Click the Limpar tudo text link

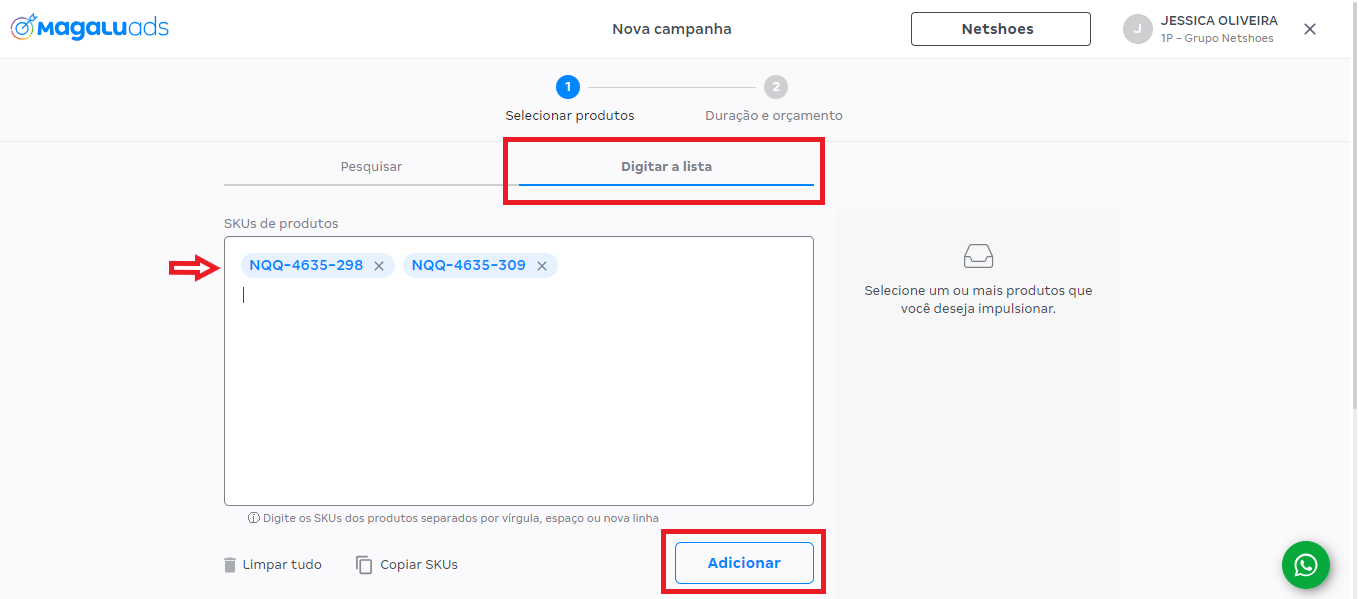282,565
